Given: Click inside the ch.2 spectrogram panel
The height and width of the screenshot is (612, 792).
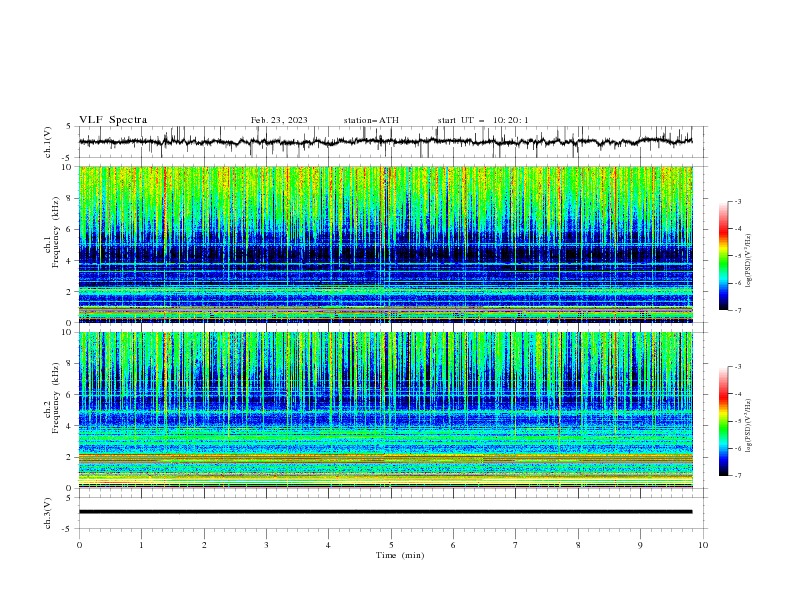Looking at the screenshot, I should 385,410.
